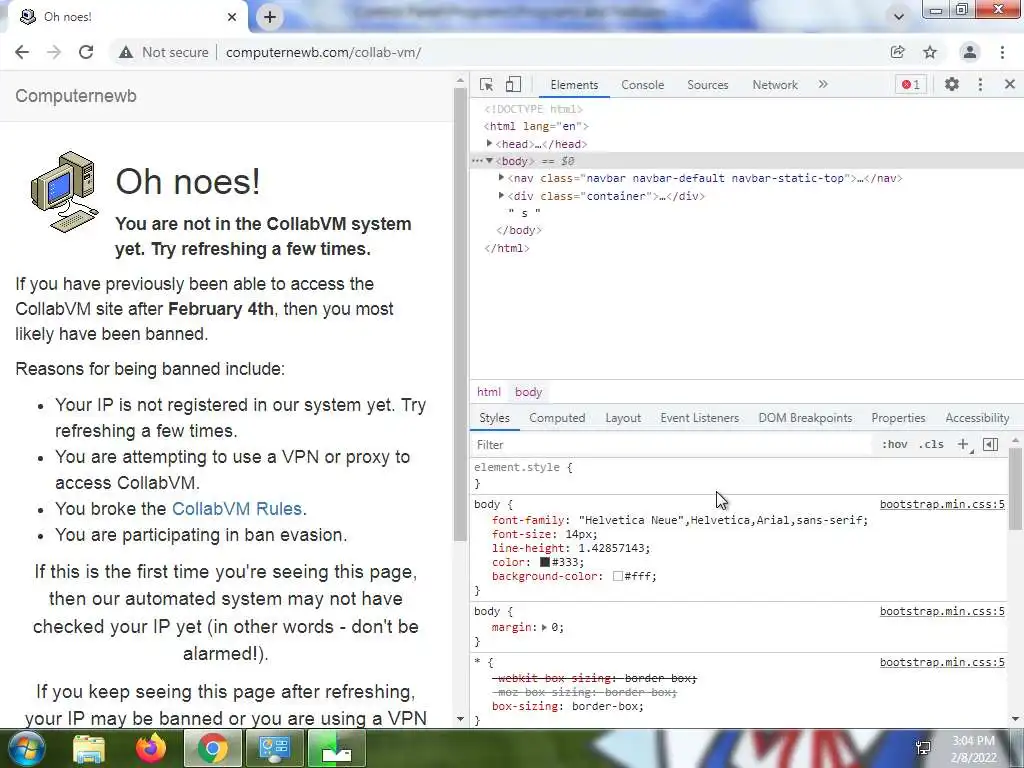Open the Accessibility pane tab
The height and width of the screenshot is (768, 1024).
pos(977,418)
